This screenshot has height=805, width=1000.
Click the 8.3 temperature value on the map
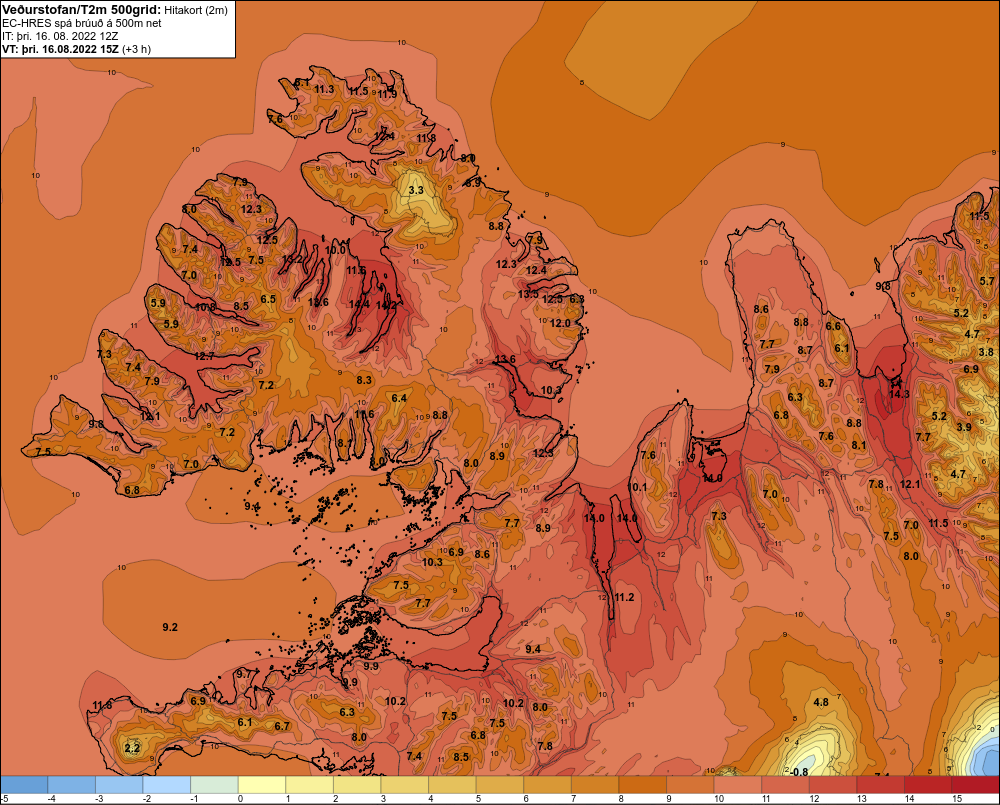(x=364, y=380)
